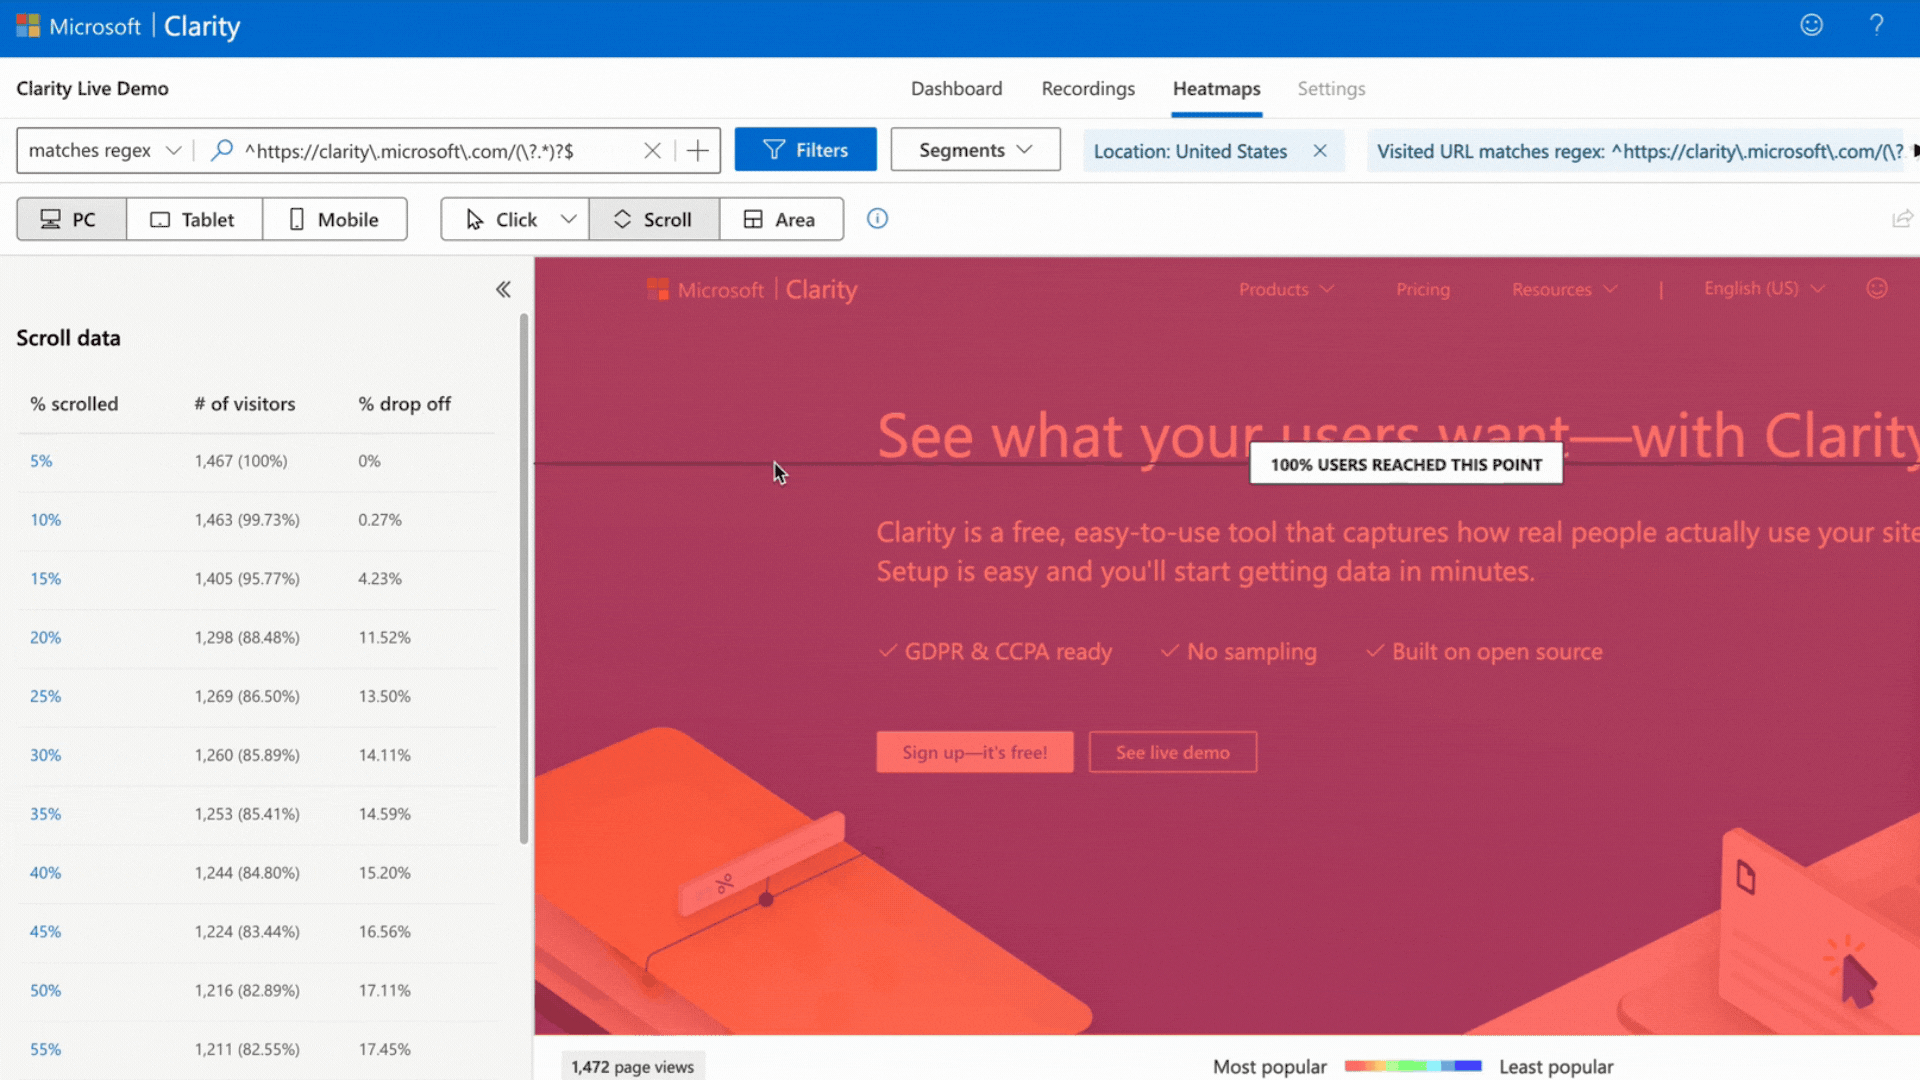Click the popularity color gradient legend

coord(1413,1066)
